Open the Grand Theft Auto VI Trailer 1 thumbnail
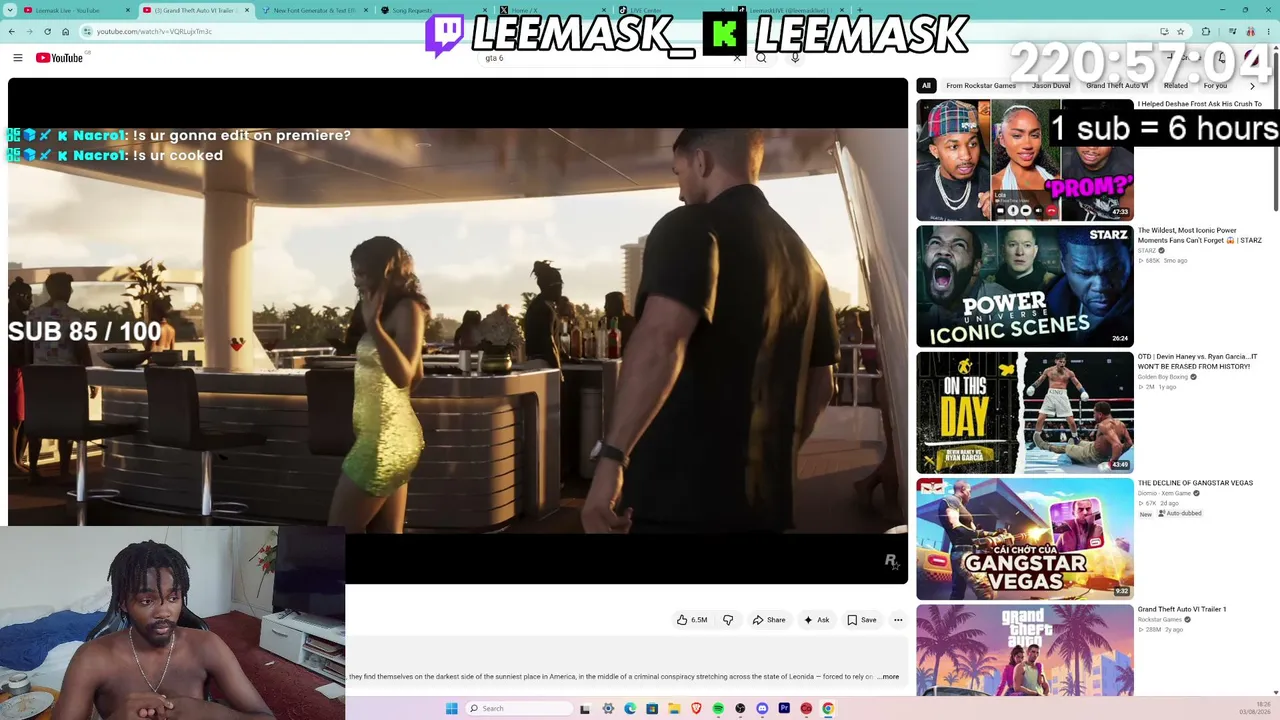The width and height of the screenshot is (1280, 720). coord(1025,650)
